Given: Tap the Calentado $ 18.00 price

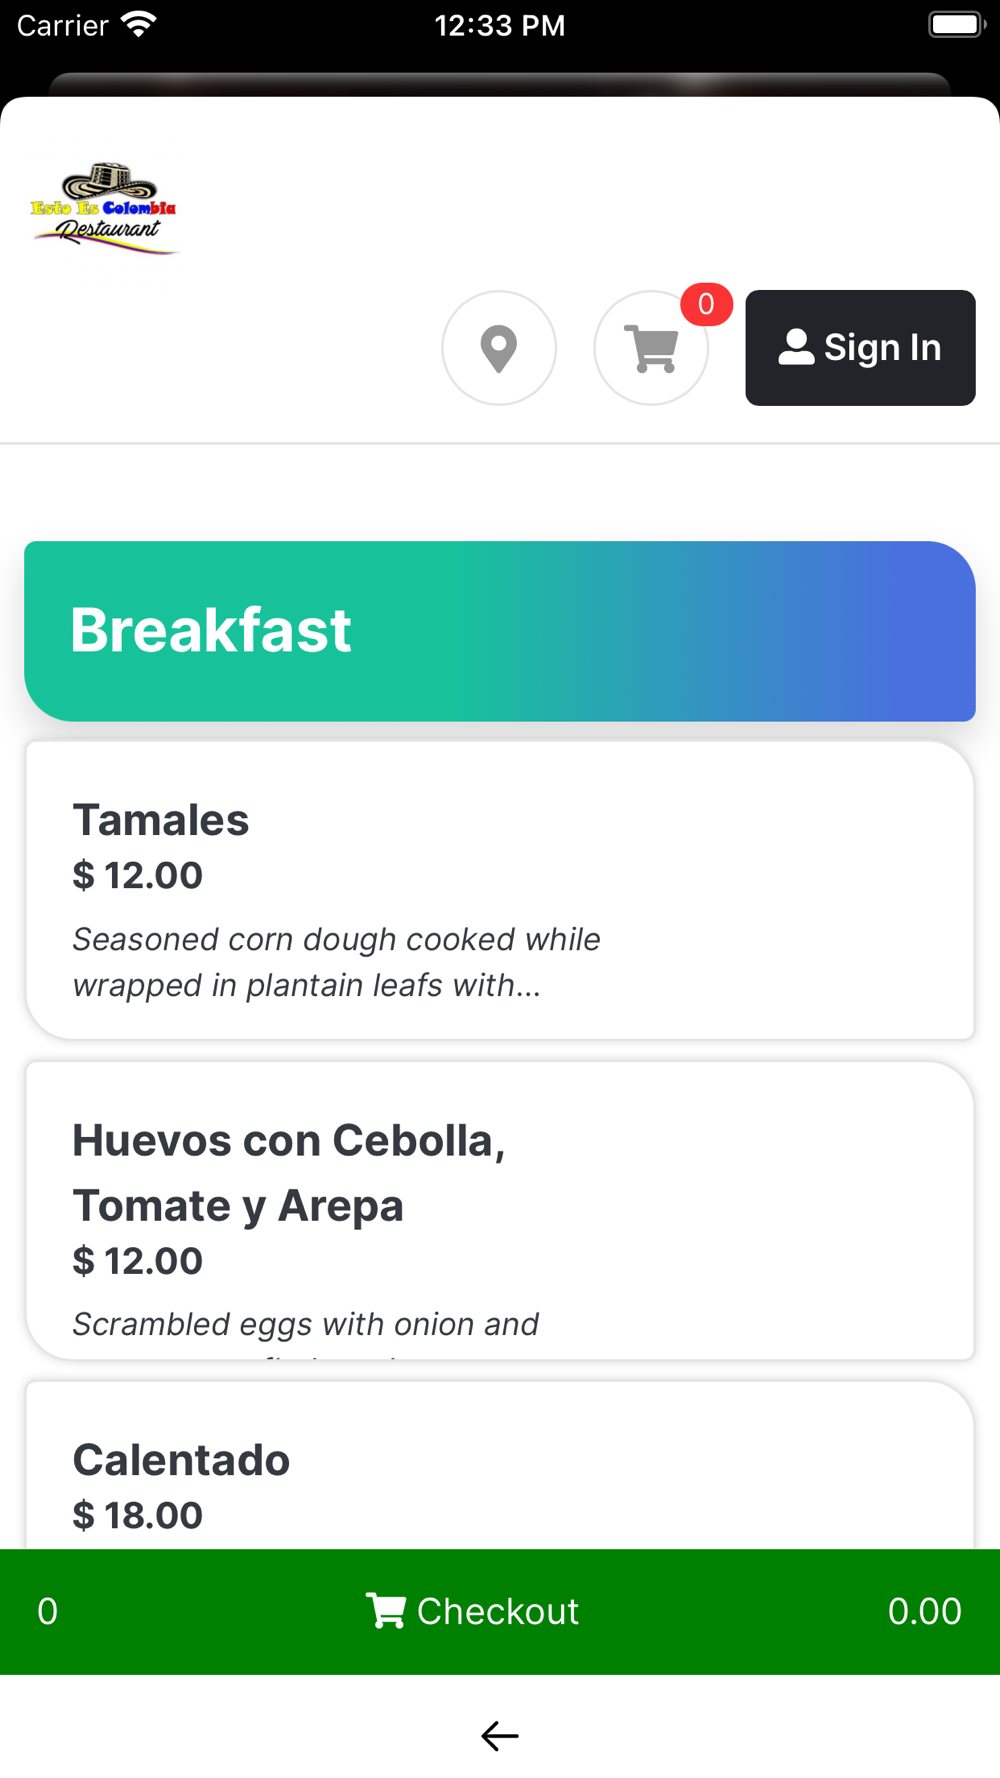Looking at the screenshot, I should tap(137, 1515).
